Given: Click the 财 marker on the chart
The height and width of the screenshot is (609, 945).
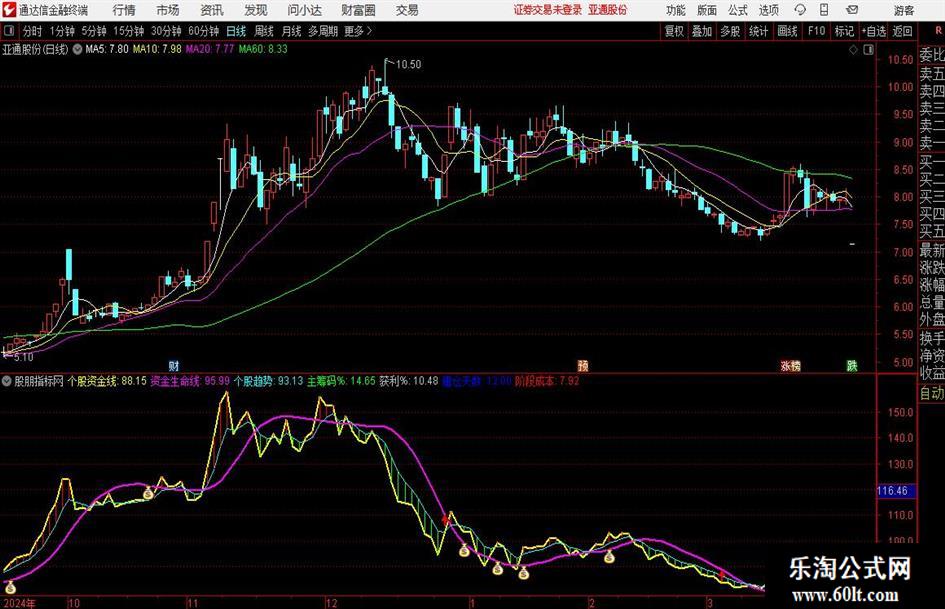Looking at the screenshot, I should [174, 365].
